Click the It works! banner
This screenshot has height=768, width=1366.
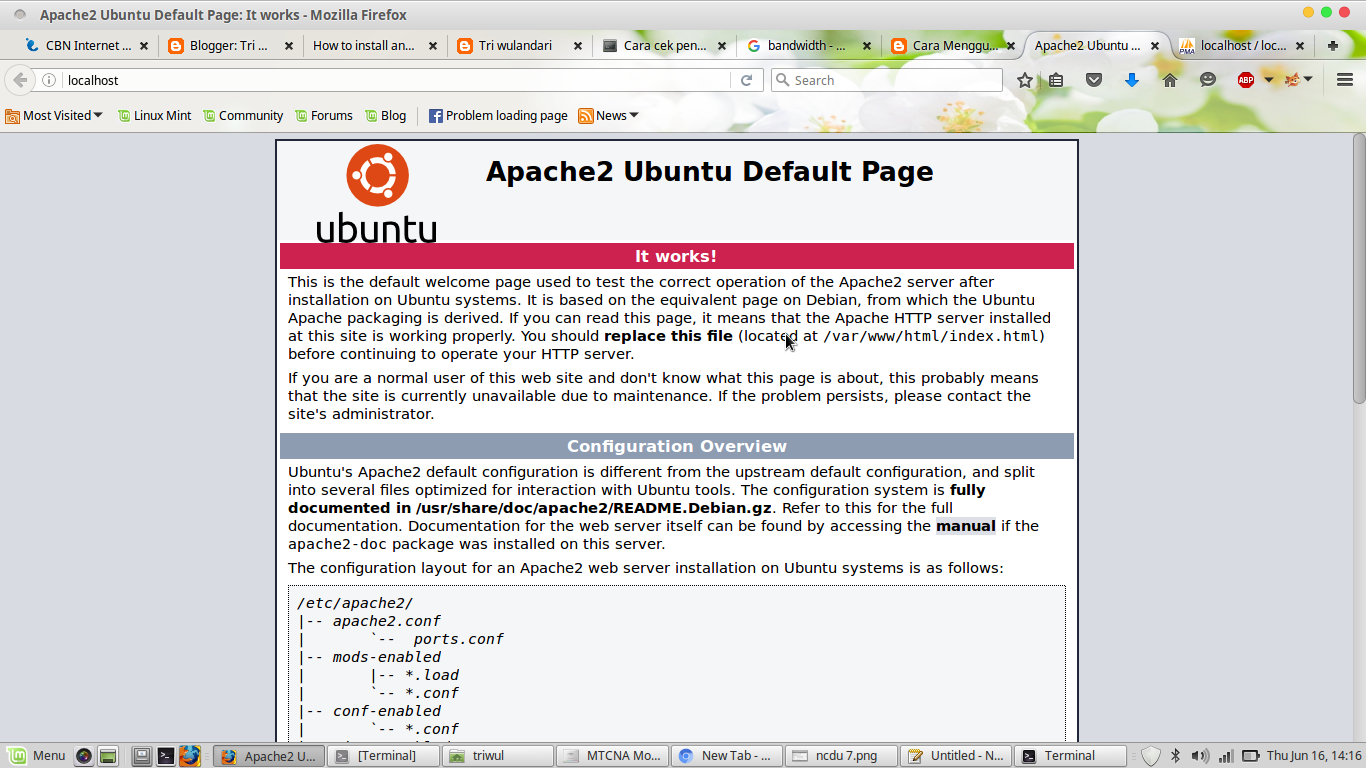(x=676, y=256)
